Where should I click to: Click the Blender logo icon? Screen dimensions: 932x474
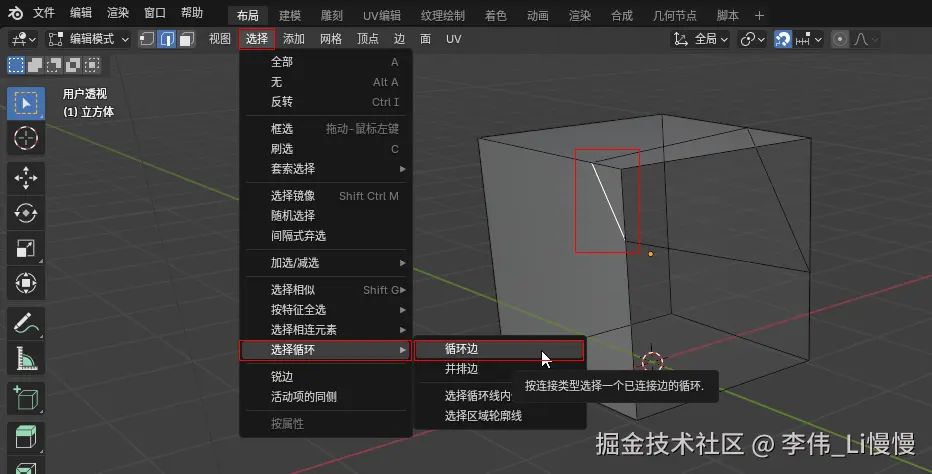tap(15, 12)
